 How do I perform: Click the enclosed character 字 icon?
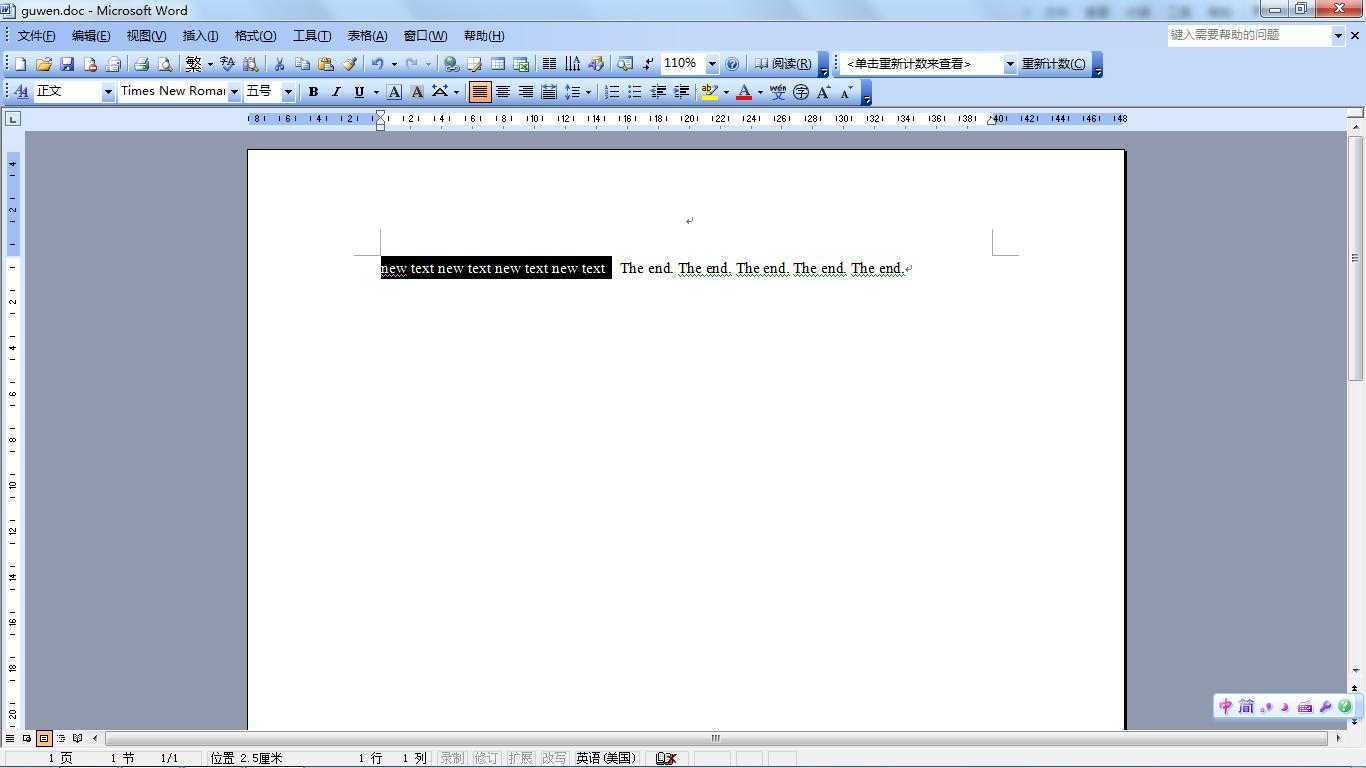click(801, 92)
